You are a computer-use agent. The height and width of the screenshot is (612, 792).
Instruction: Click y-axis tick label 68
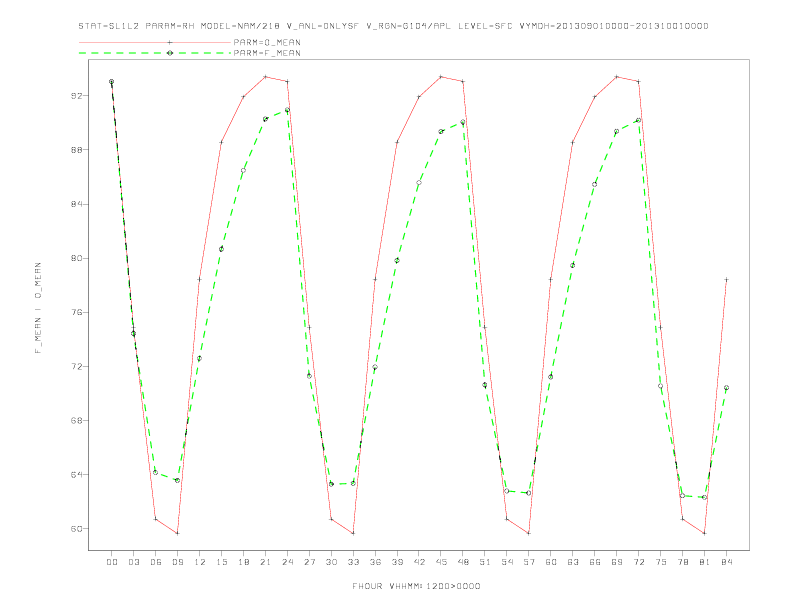[x=77, y=421]
